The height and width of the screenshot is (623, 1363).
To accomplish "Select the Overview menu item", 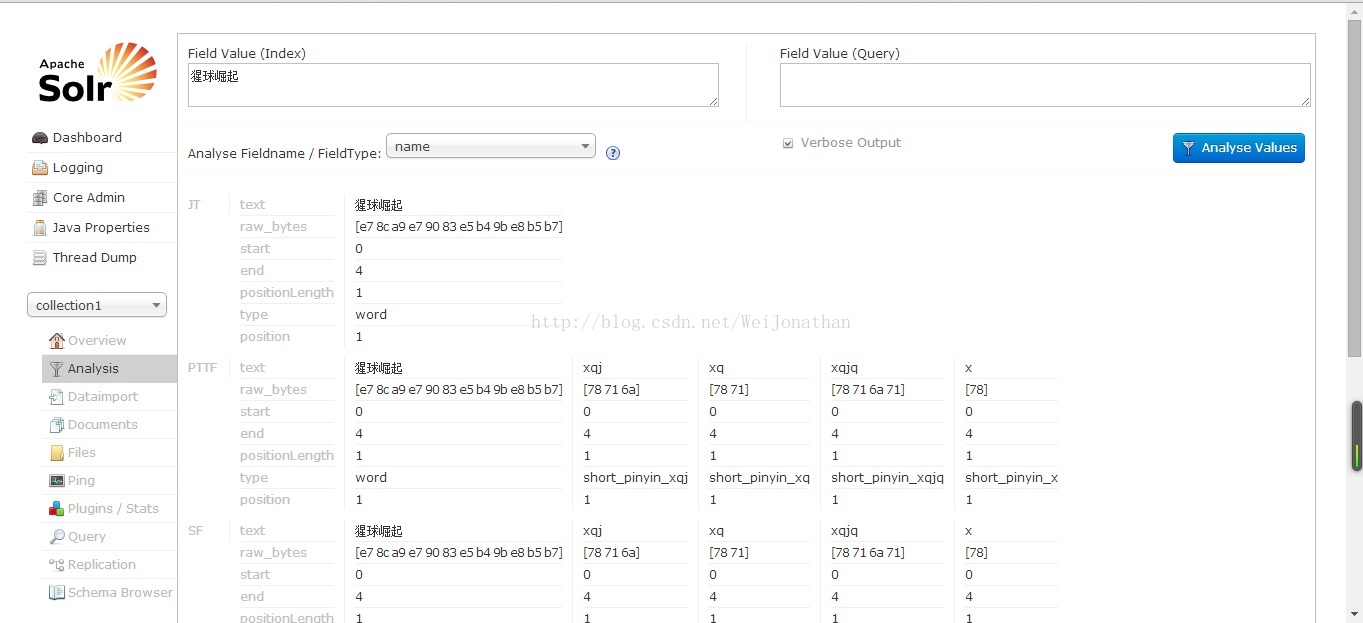I will click(x=96, y=341).
